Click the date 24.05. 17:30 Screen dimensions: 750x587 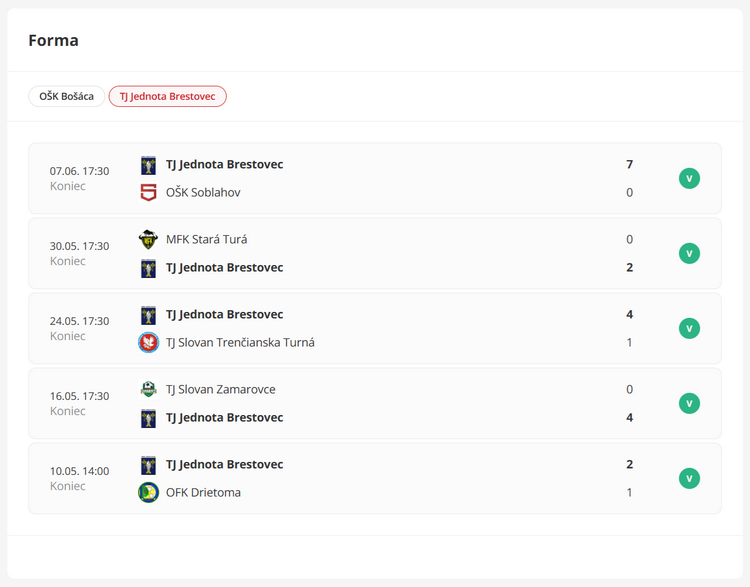[x=79, y=321]
